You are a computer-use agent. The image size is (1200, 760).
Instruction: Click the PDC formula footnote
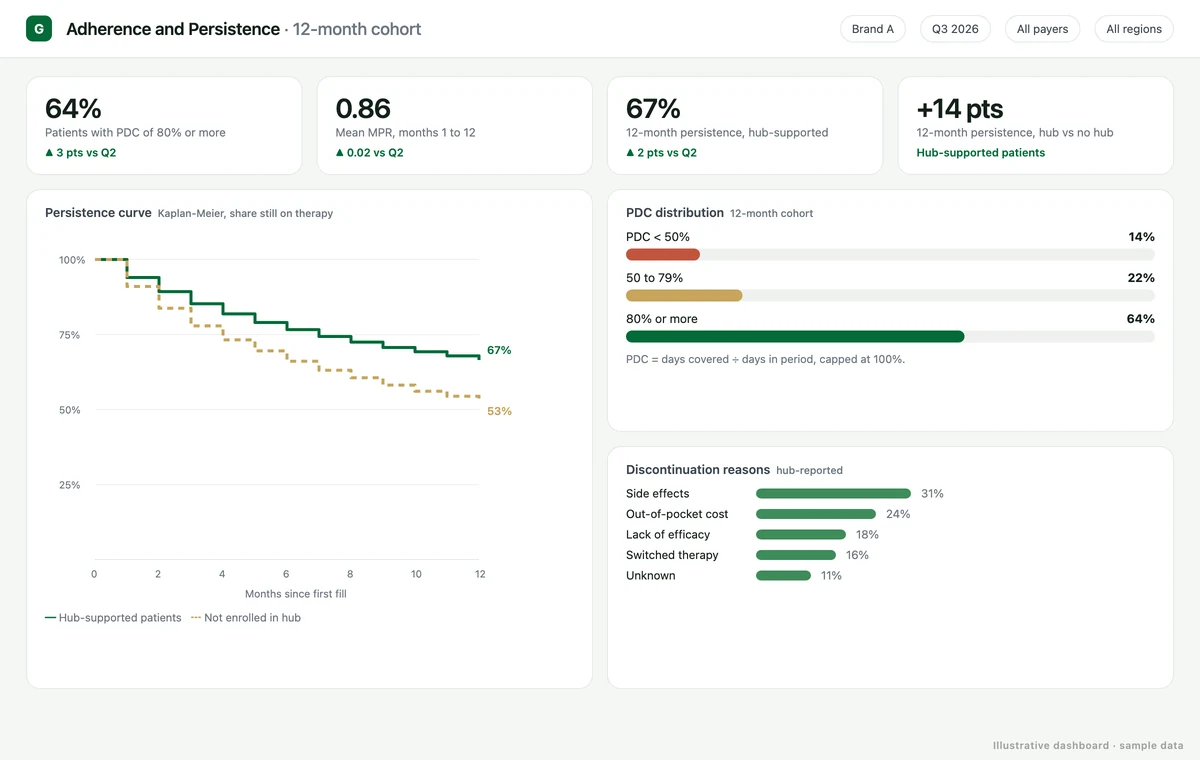tap(765, 359)
